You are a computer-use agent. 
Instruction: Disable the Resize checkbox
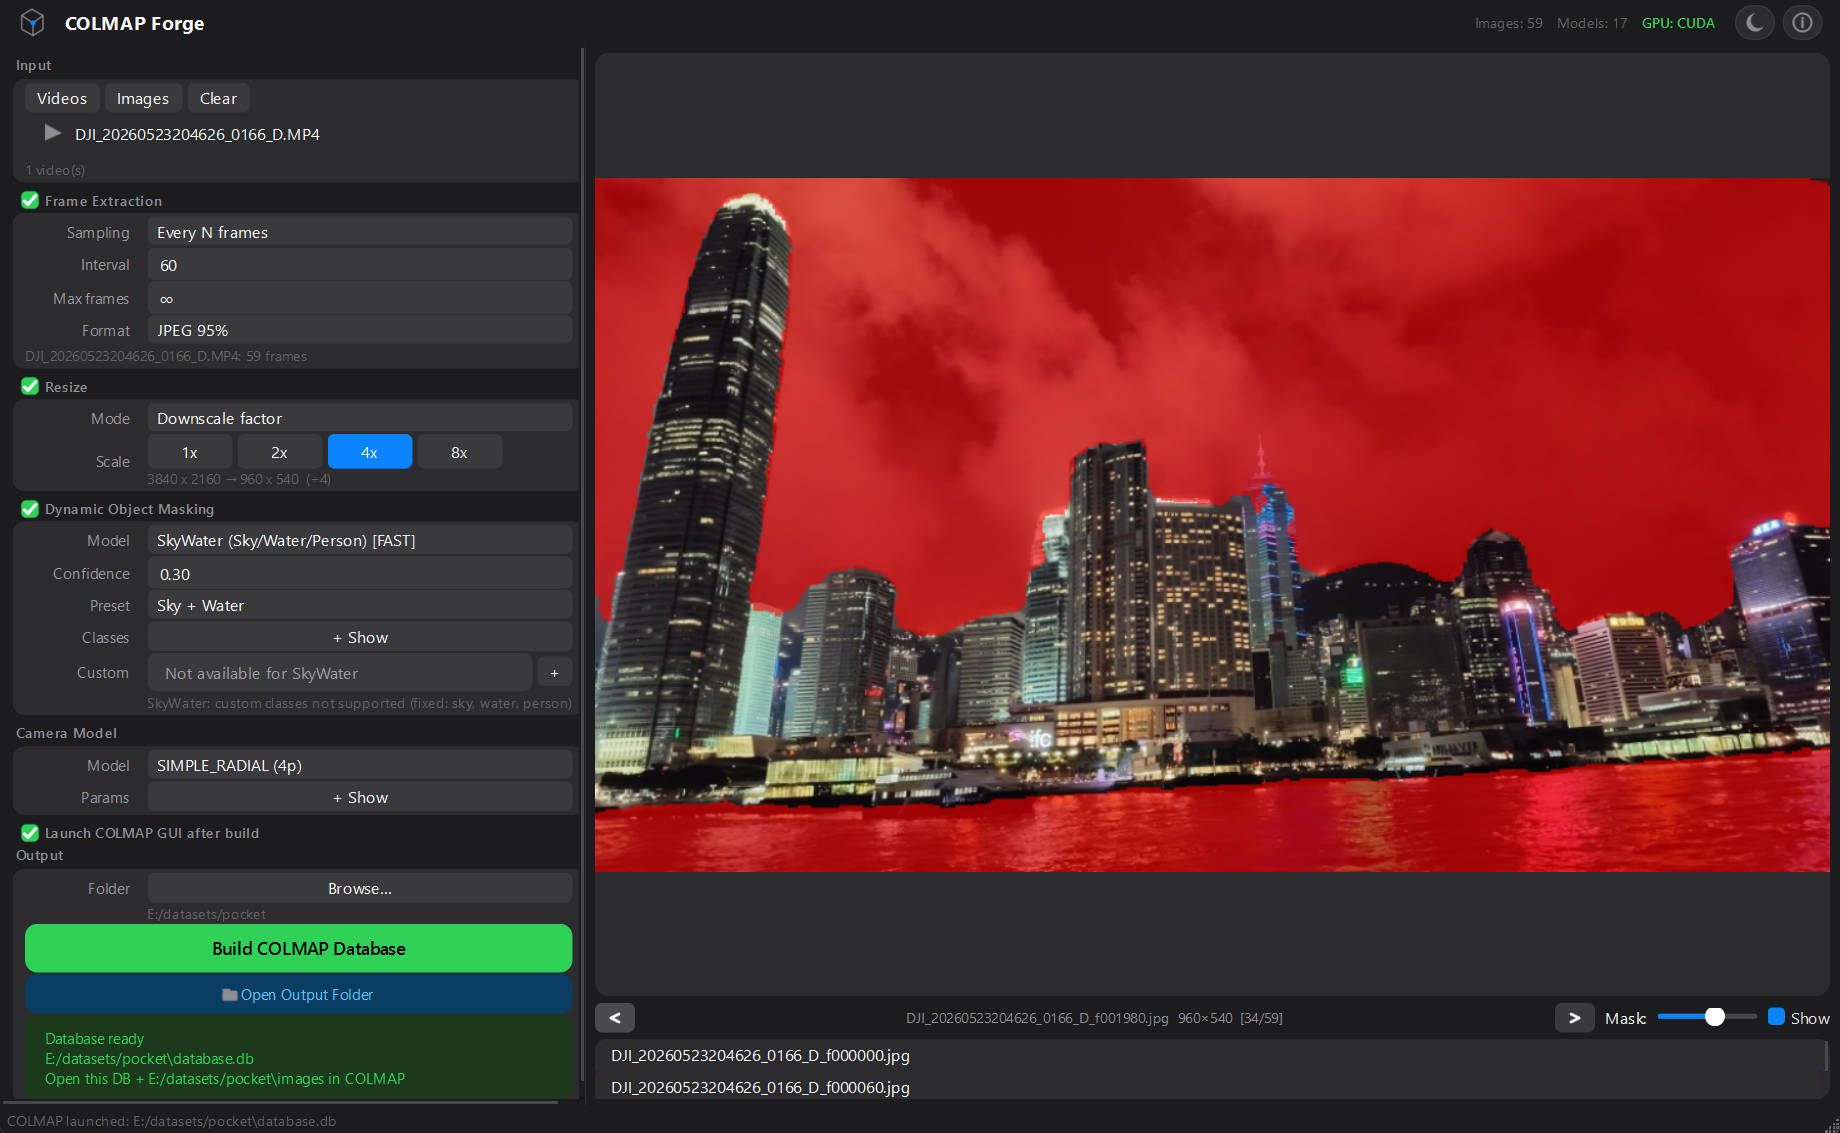(30, 386)
